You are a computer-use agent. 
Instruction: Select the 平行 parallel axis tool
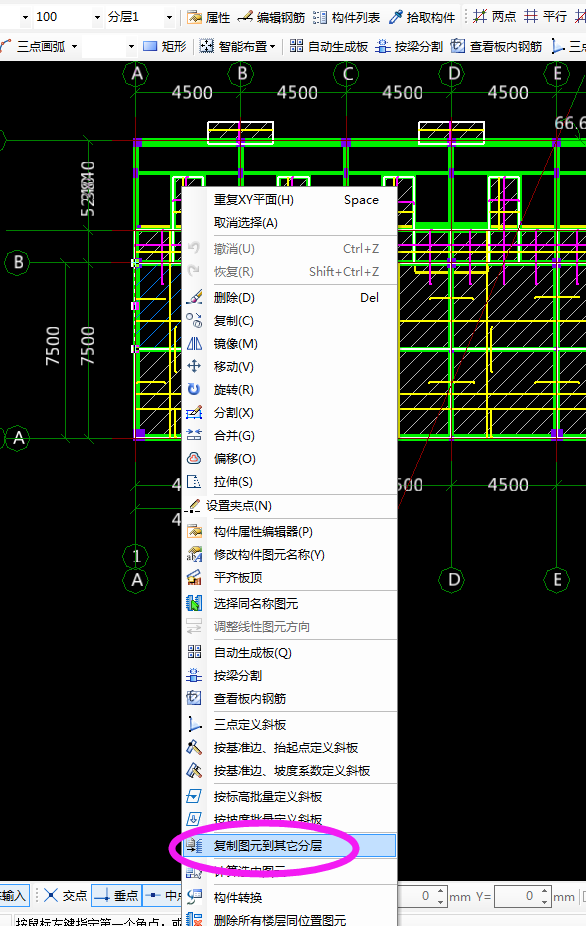[x=545, y=17]
